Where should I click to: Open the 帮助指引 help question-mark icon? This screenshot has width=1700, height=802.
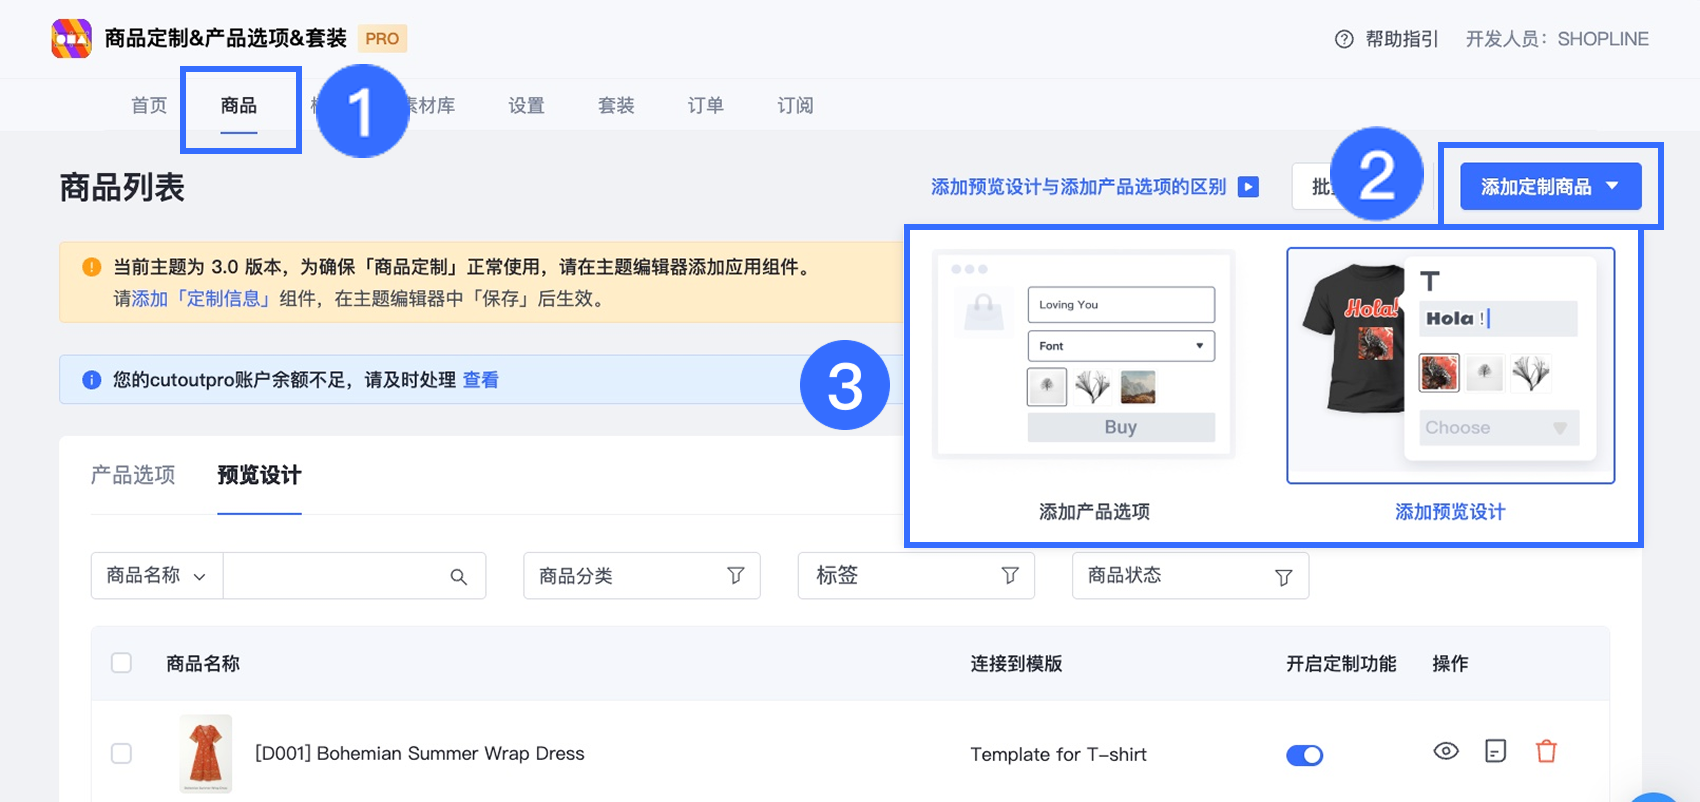coord(1344,39)
